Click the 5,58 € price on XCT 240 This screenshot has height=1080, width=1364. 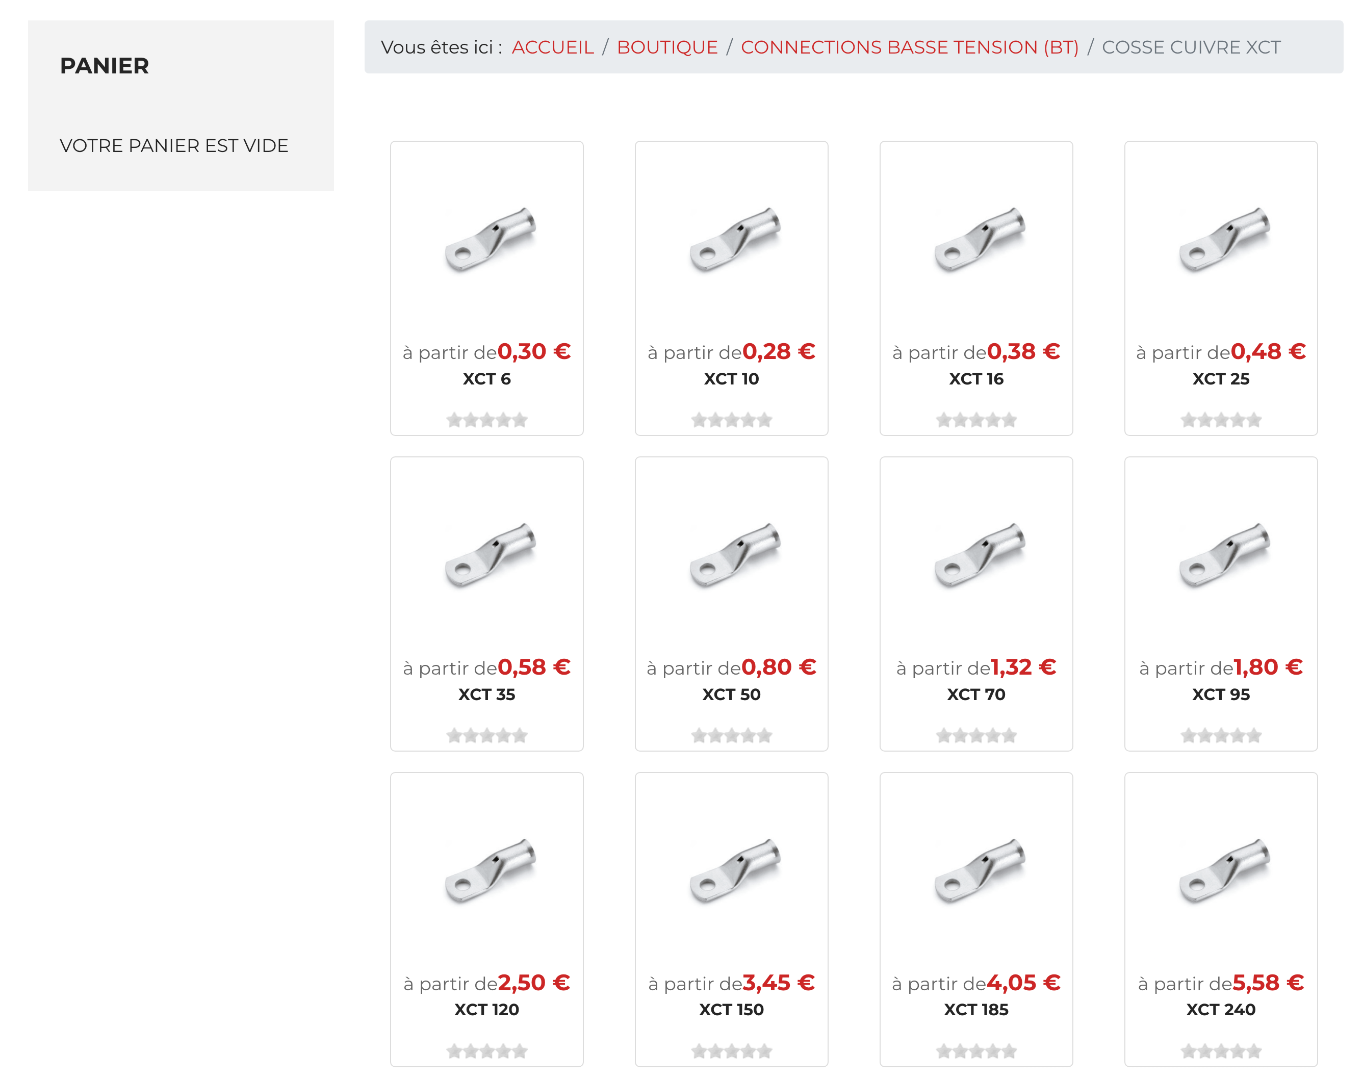click(1268, 983)
